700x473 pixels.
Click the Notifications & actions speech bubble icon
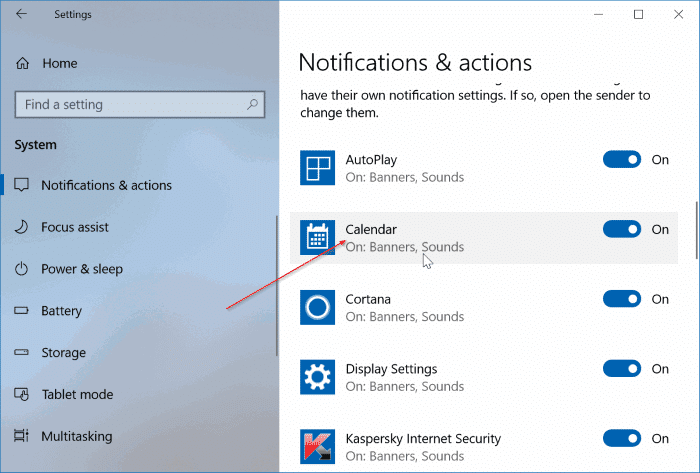pyautogui.click(x=21, y=185)
